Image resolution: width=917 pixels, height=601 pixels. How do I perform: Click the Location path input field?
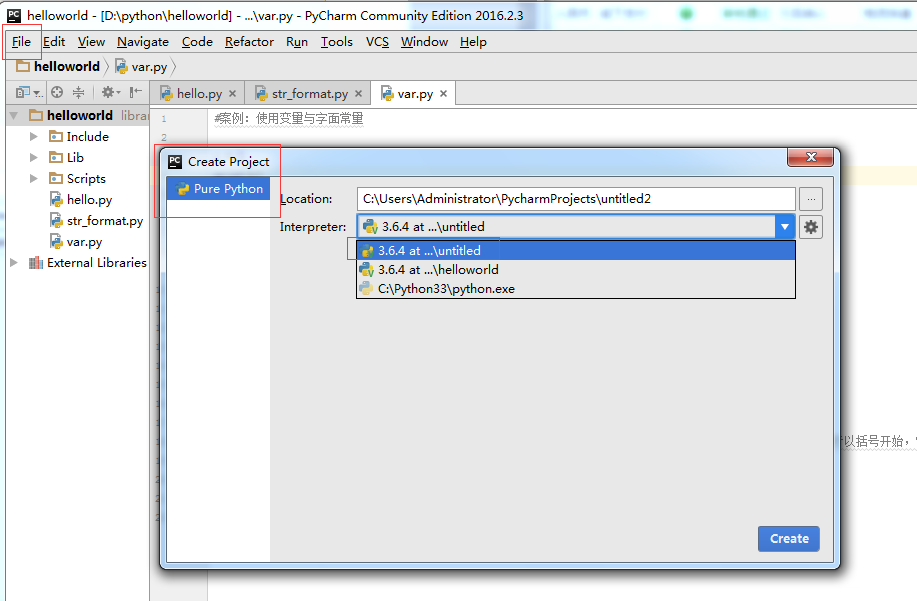point(576,199)
